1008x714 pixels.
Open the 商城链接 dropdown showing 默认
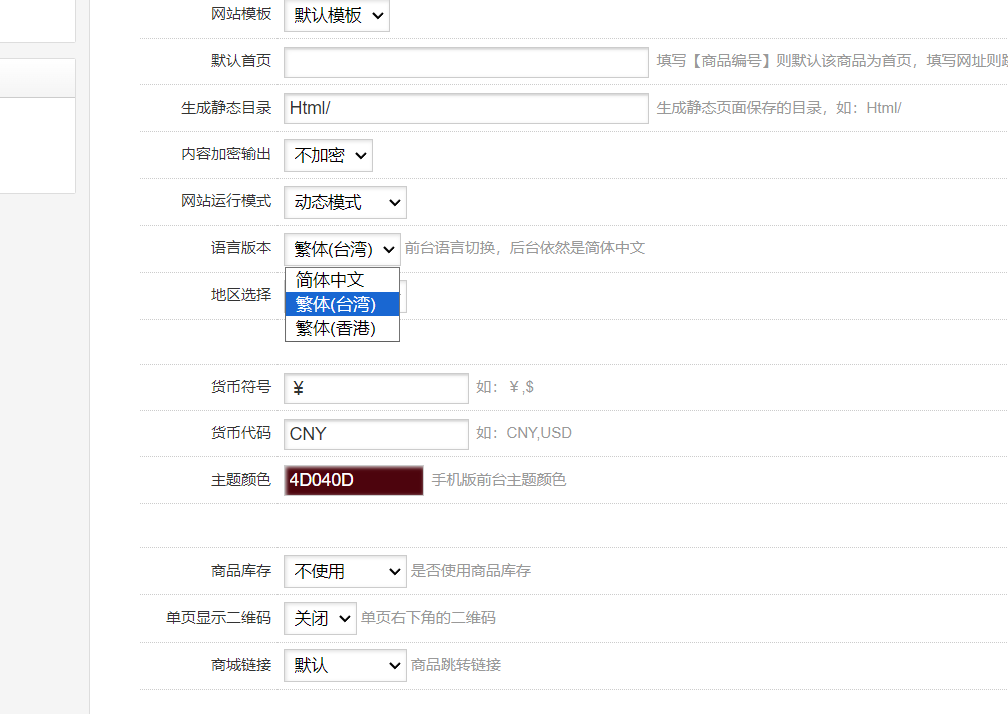tap(345, 665)
